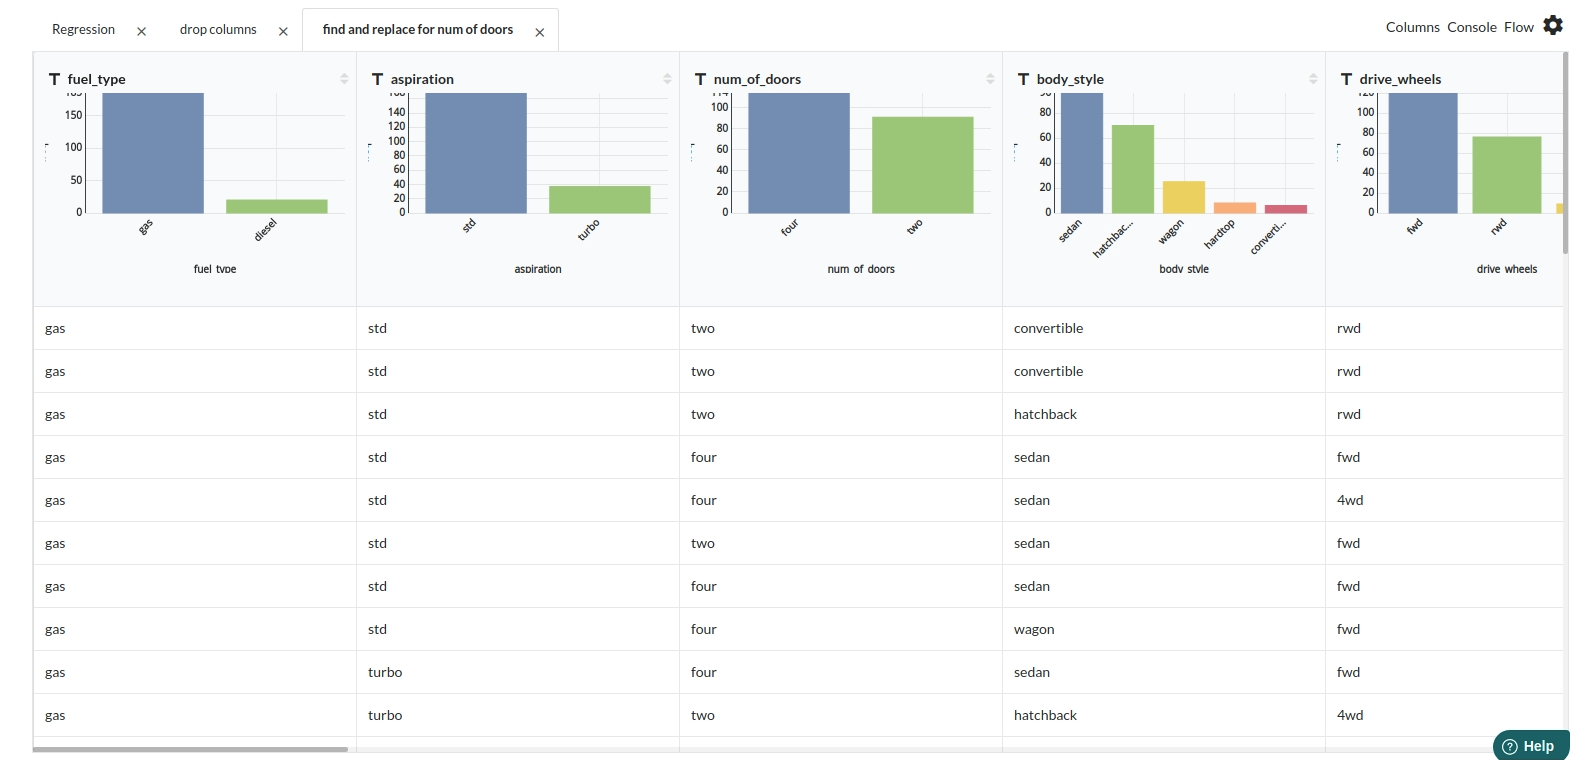Click the turbo bar in aspiration chart
The image size is (1596, 760).
click(x=600, y=199)
